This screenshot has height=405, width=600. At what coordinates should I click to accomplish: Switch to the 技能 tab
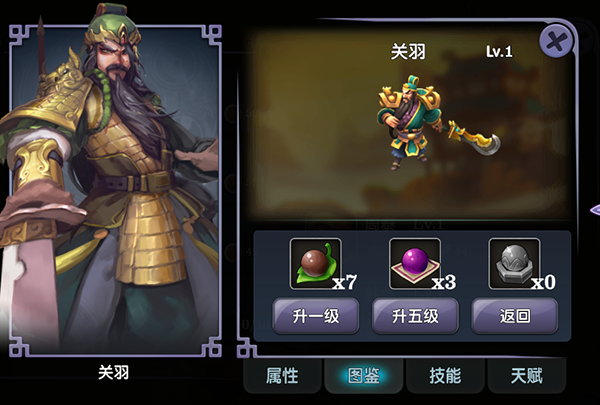point(445,376)
